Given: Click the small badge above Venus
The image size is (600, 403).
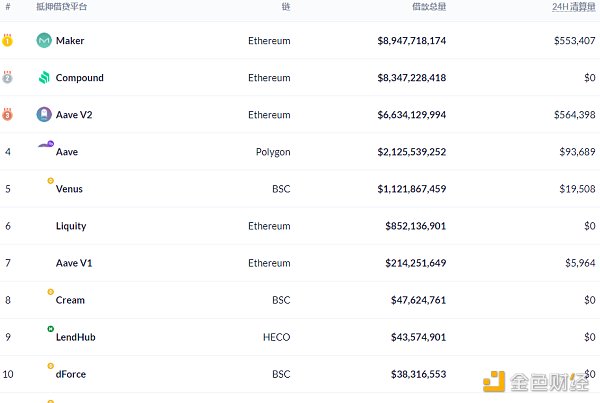Looking at the screenshot, I should click(51, 181).
